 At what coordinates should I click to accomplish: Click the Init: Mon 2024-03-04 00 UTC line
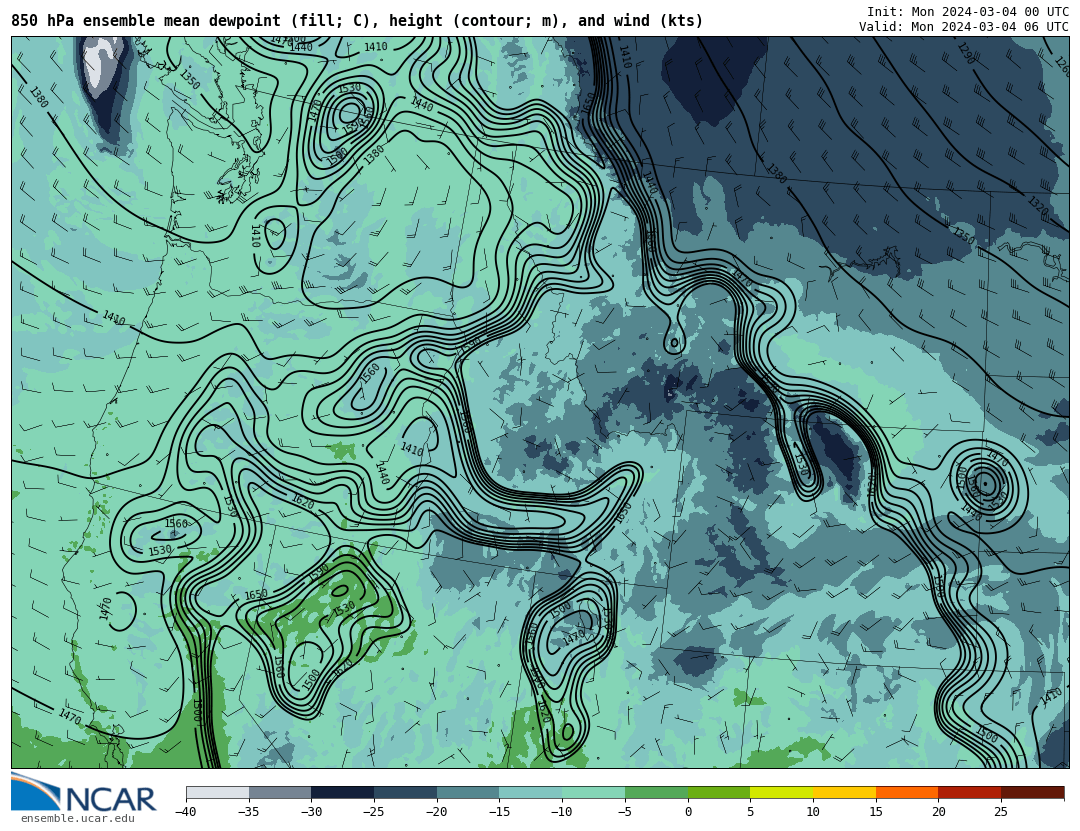[968, 12]
